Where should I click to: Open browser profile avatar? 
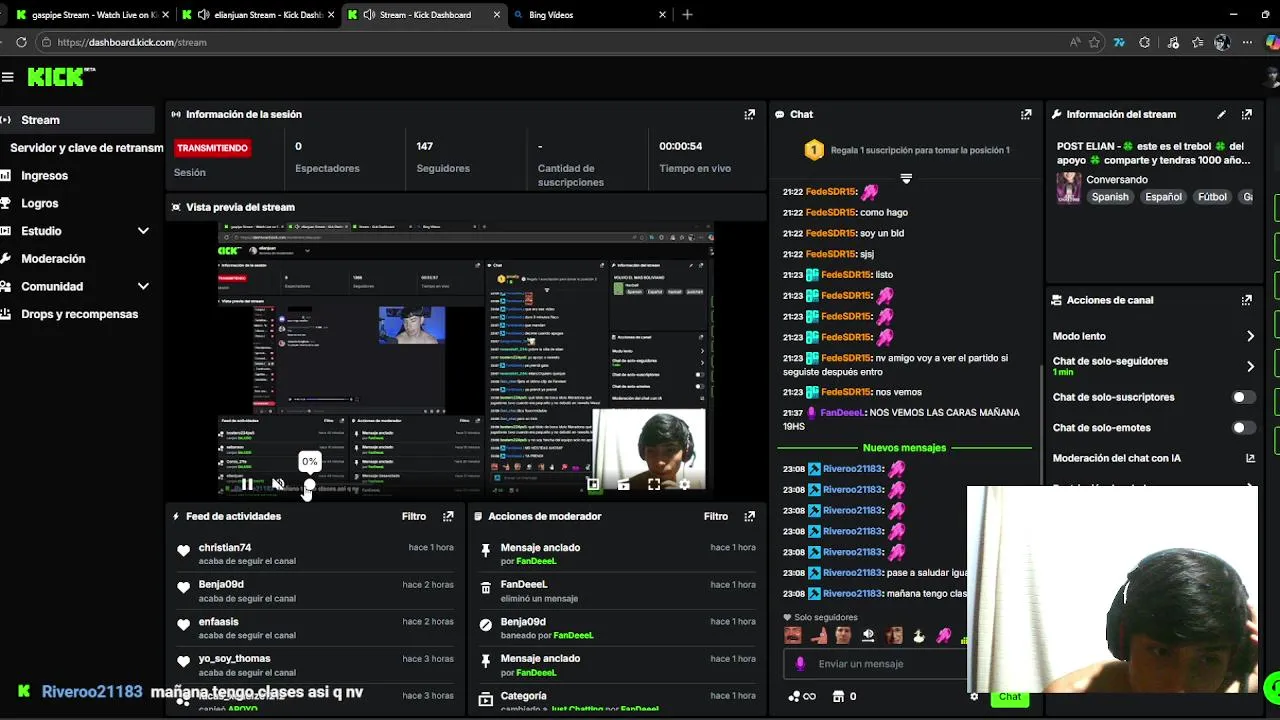(x=1221, y=43)
